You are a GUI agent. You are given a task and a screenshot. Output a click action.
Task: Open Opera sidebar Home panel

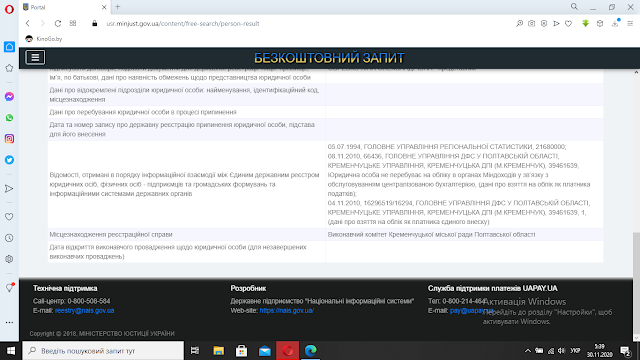click(x=9, y=47)
